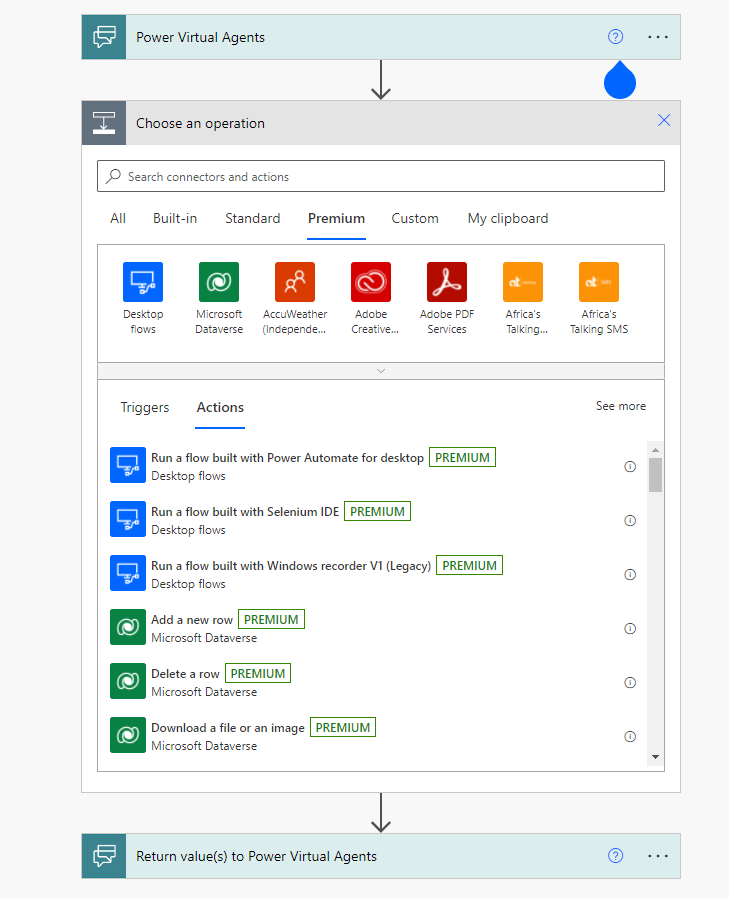Image resolution: width=729 pixels, height=899 pixels.
Task: Open the Adobe Creative Cloud connector
Action: [x=371, y=282]
